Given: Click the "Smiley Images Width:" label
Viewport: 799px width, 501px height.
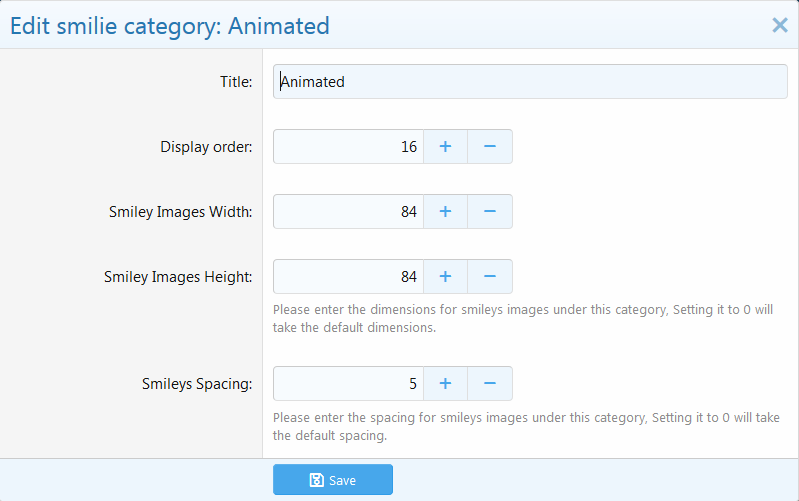Looking at the screenshot, I should tap(180, 212).
